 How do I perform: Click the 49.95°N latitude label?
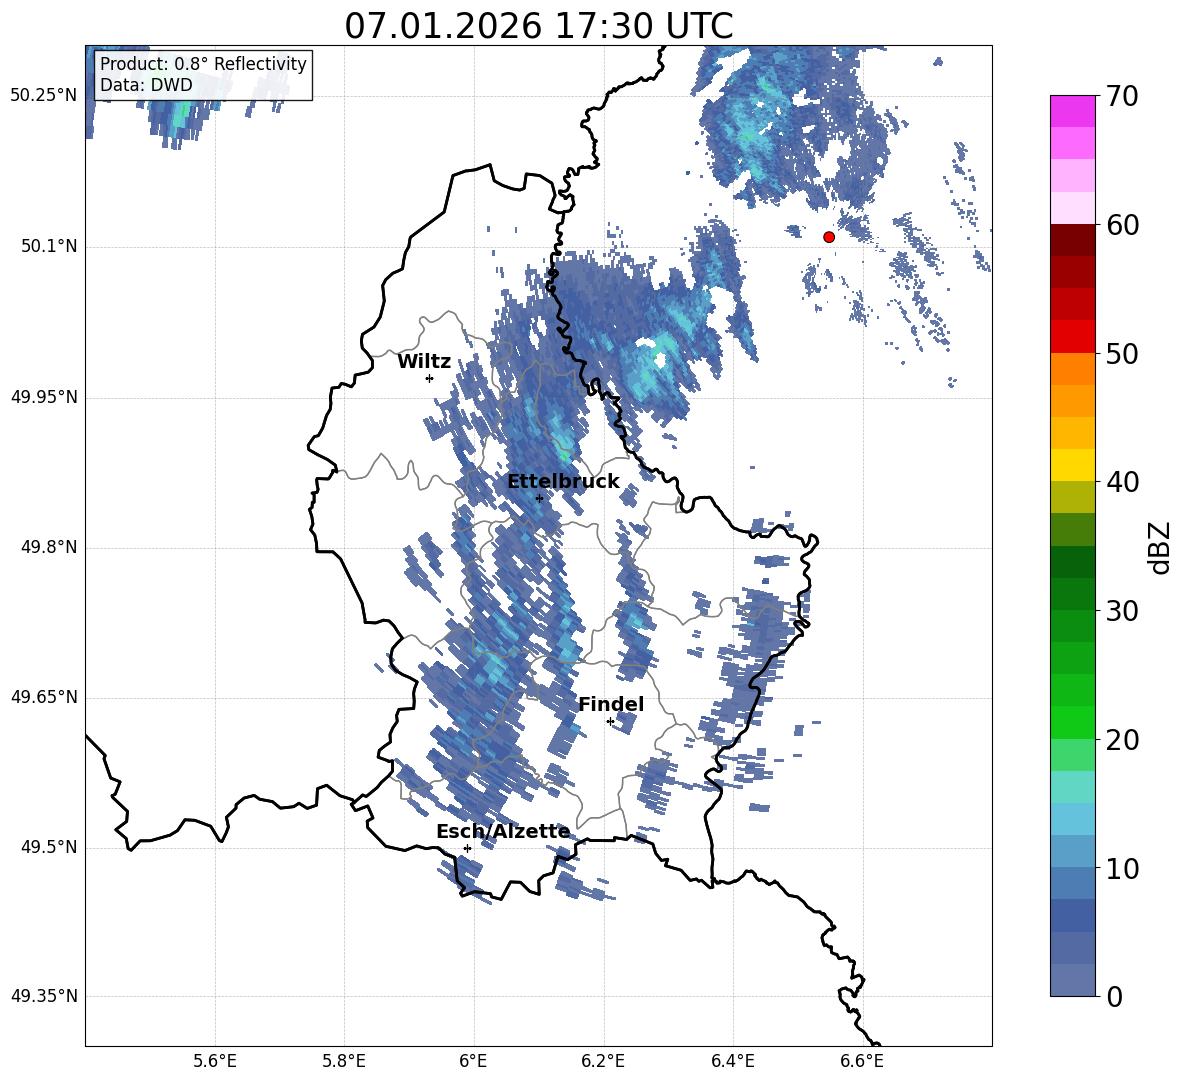[44, 397]
